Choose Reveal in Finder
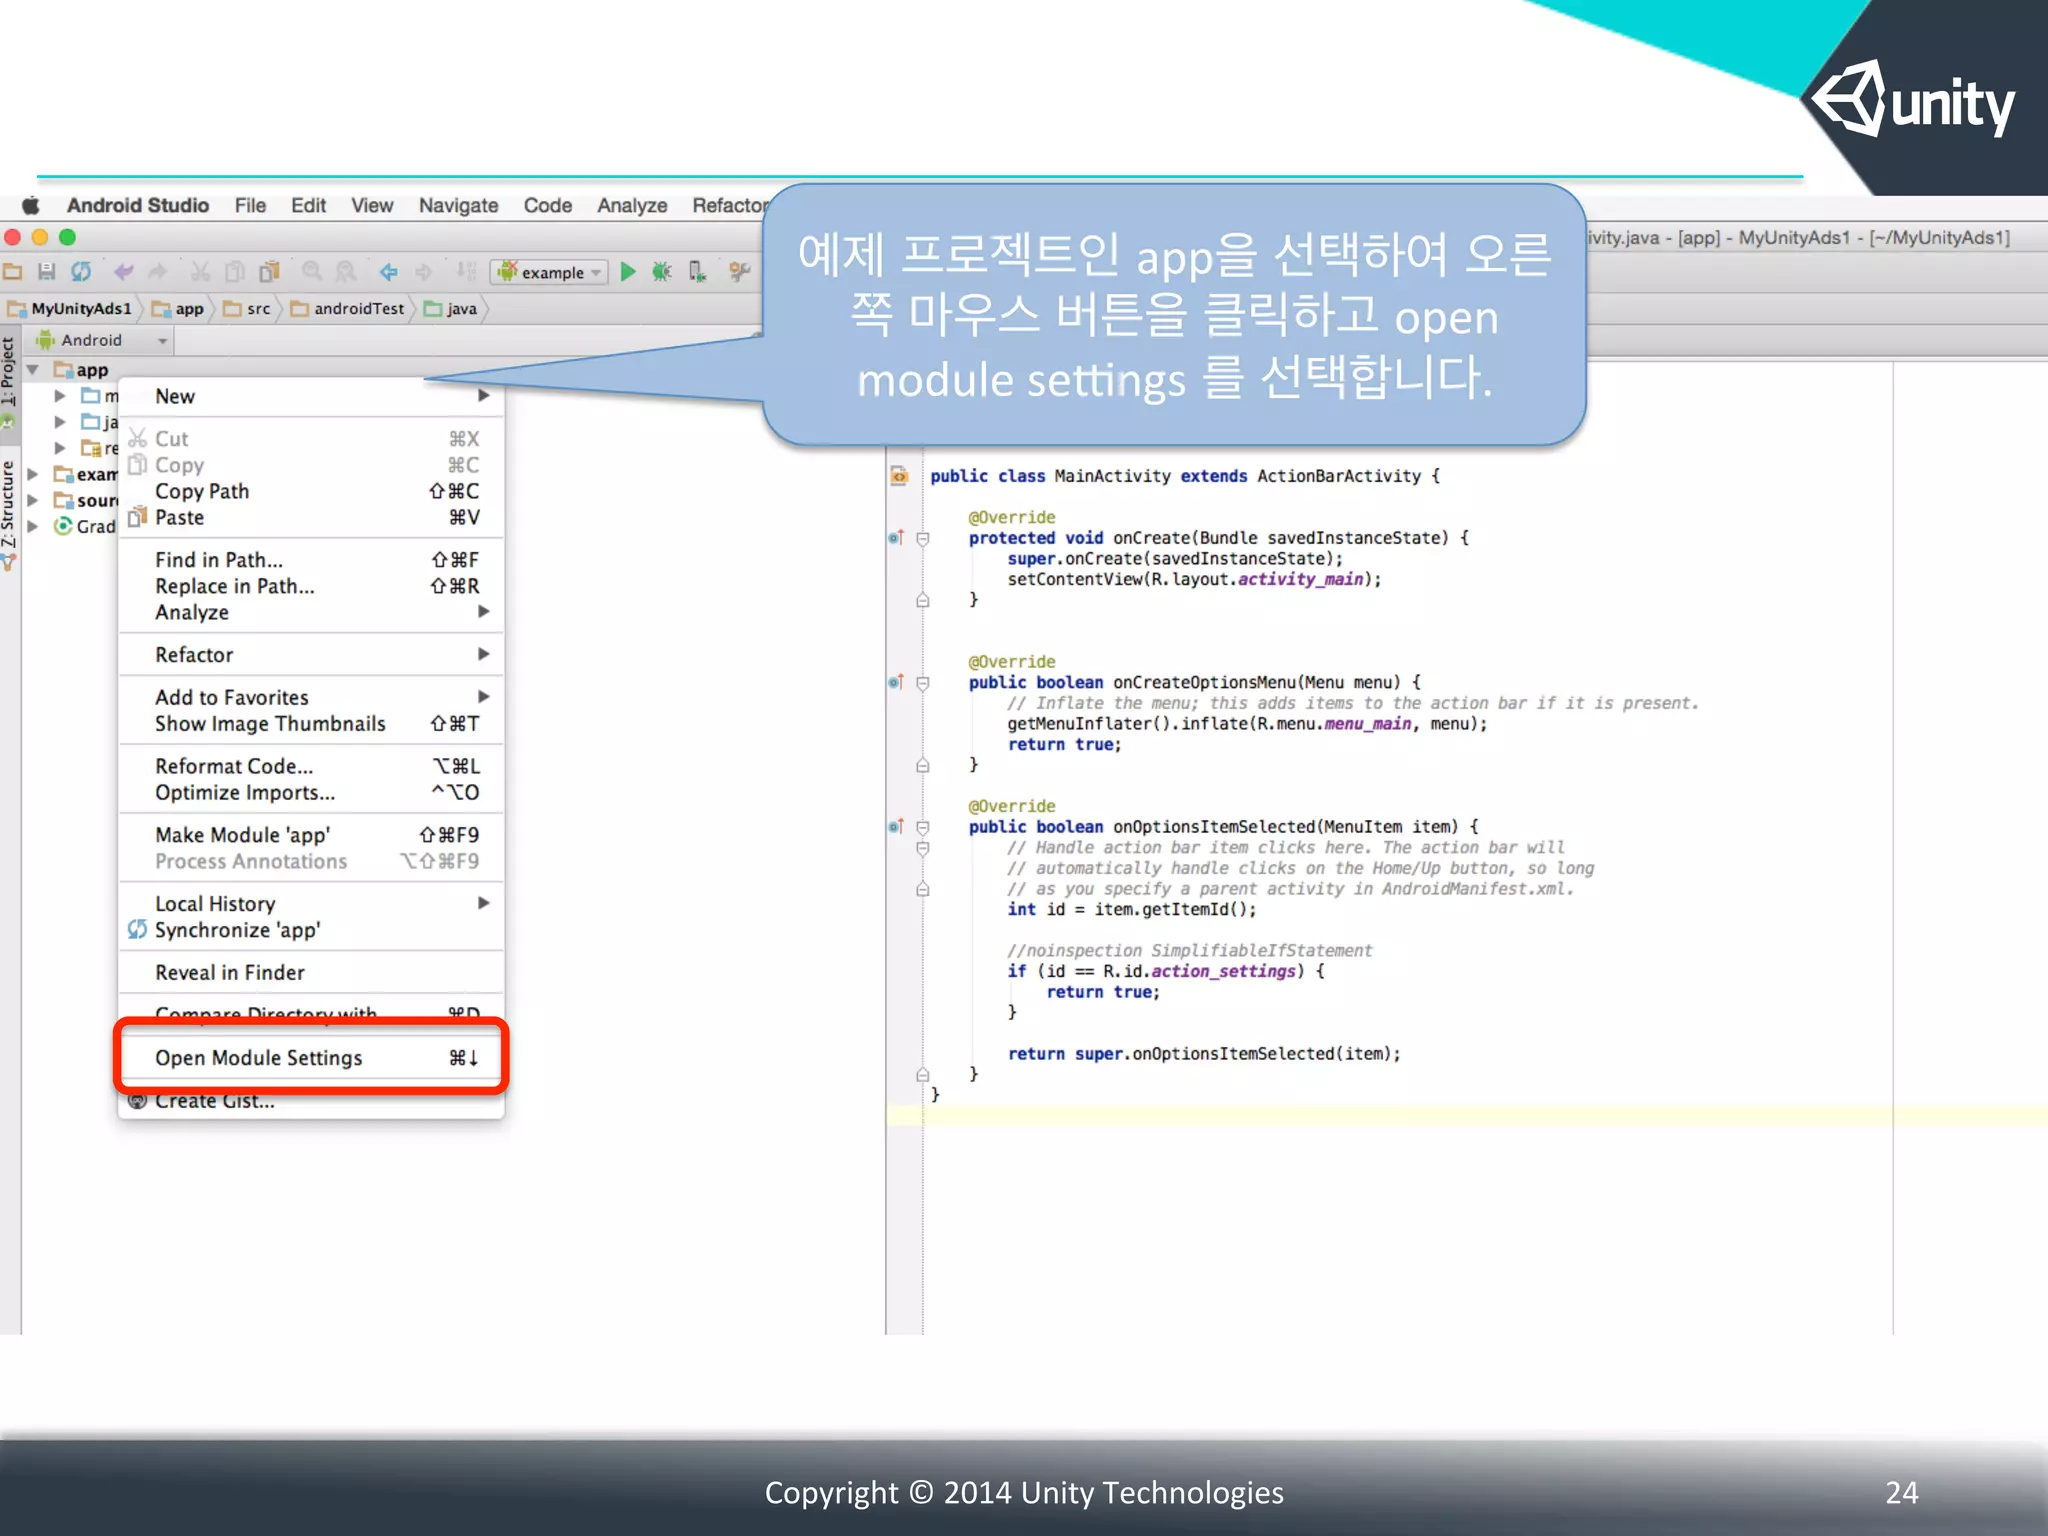Image resolution: width=2048 pixels, height=1536 pixels. 311,973
